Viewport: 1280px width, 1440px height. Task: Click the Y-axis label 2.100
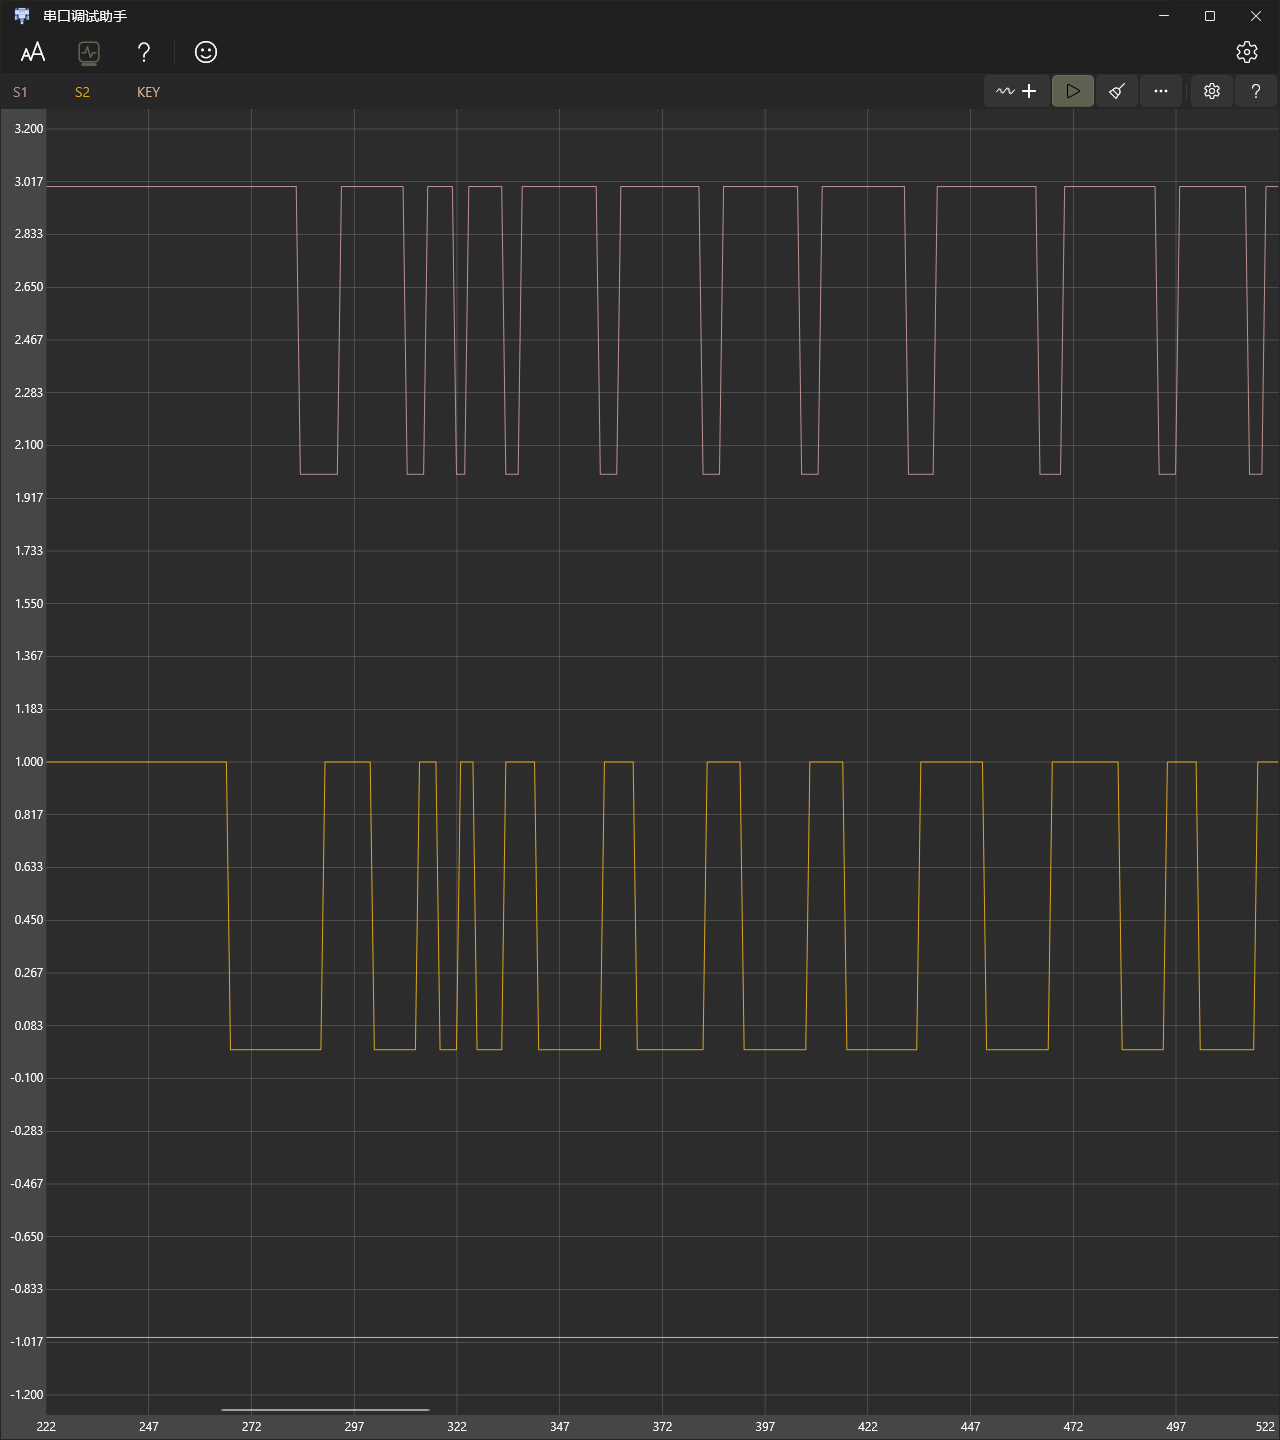(29, 445)
